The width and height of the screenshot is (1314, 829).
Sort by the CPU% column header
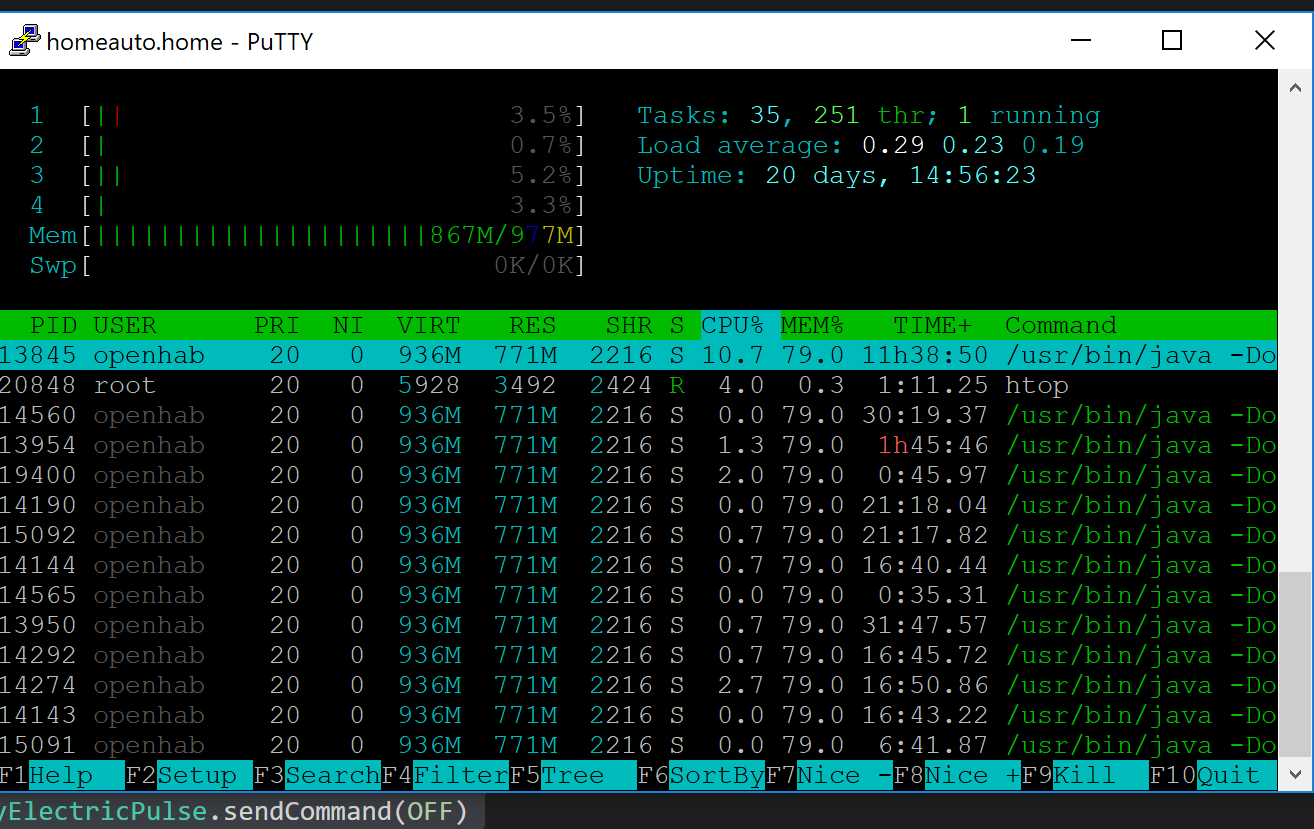[732, 326]
